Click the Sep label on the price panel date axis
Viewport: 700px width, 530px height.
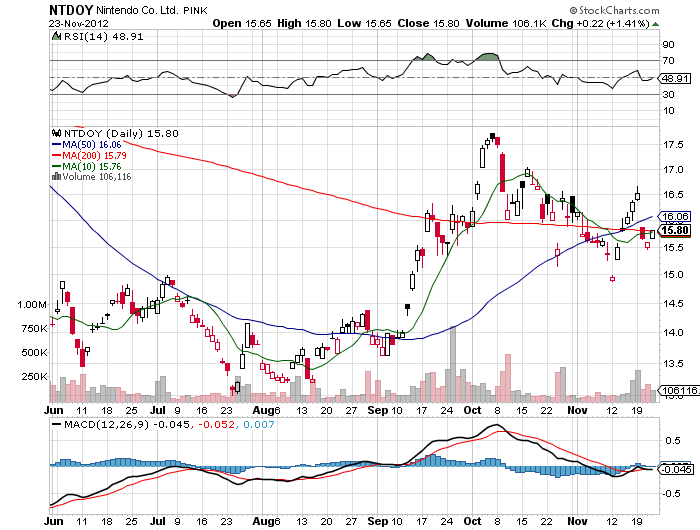(377, 410)
